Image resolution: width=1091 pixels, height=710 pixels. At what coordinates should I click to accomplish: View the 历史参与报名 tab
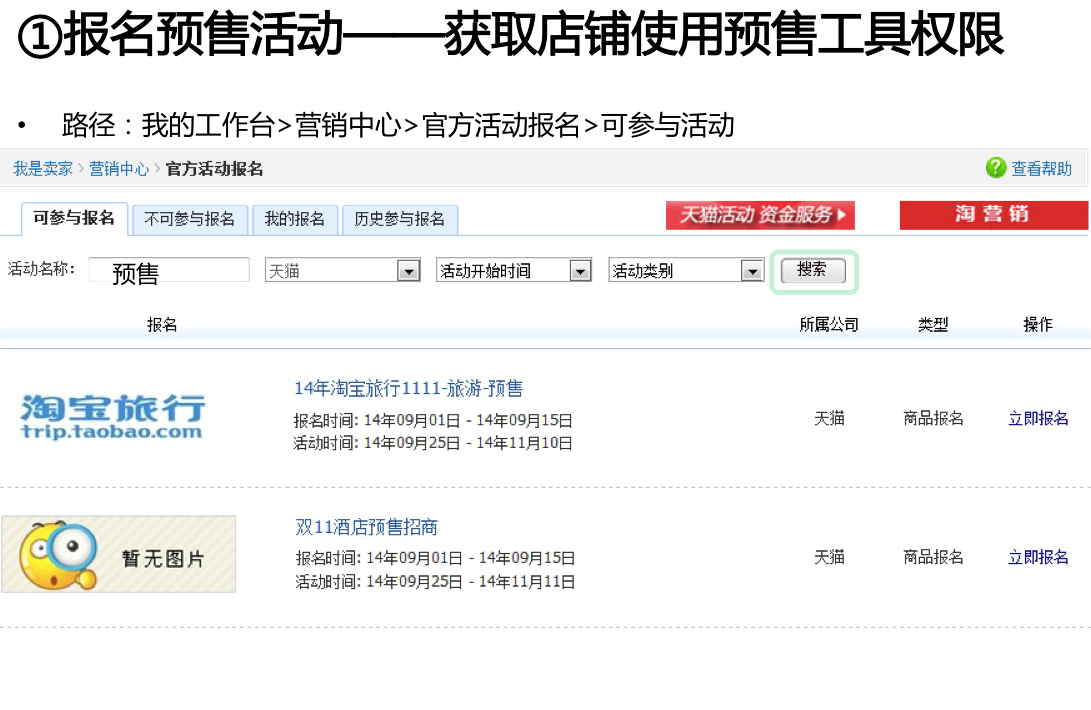399,219
